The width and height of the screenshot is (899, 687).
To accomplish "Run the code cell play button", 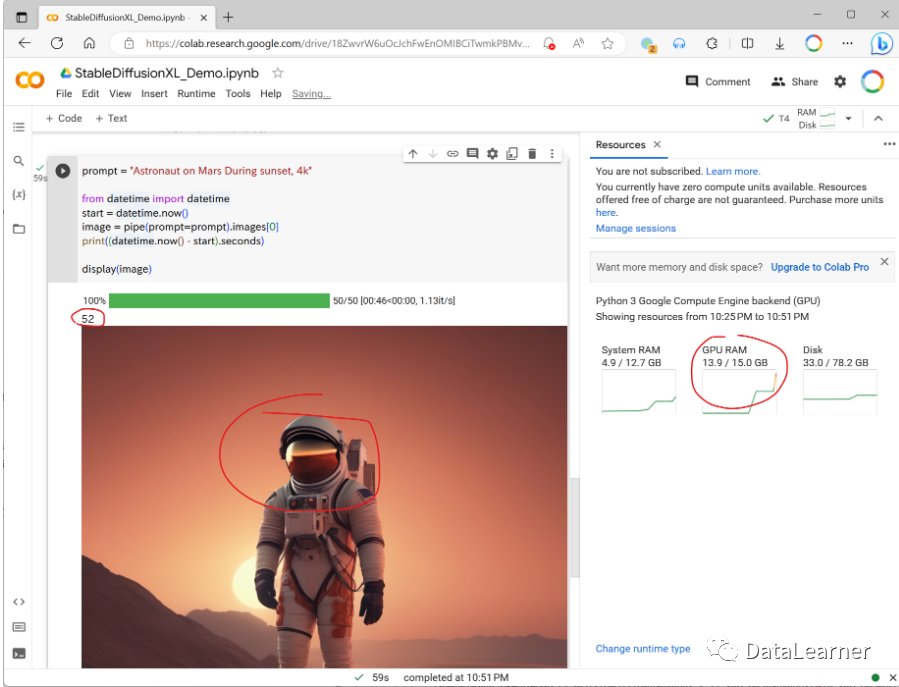I will [62, 170].
